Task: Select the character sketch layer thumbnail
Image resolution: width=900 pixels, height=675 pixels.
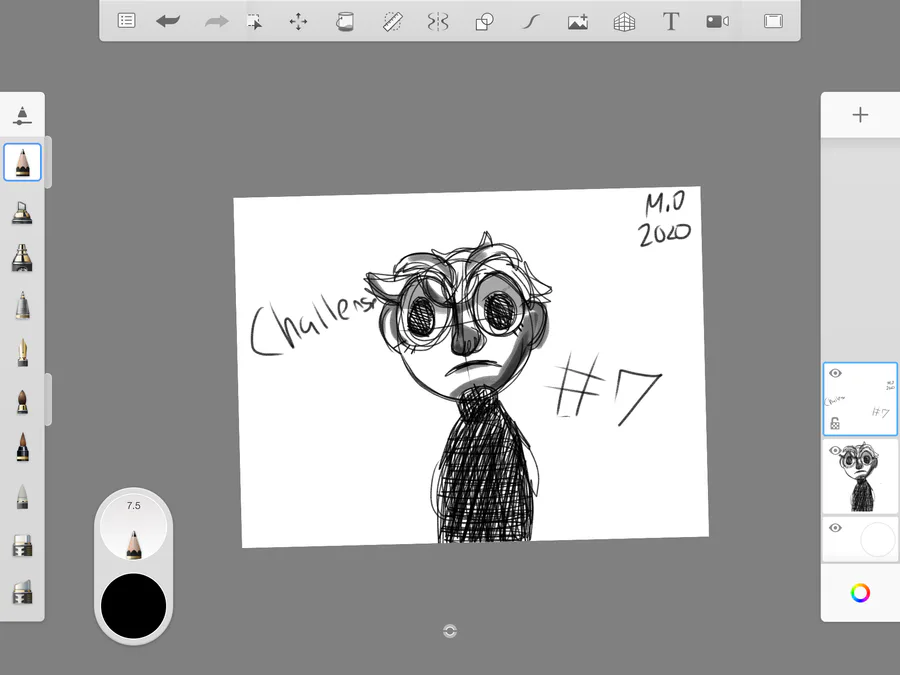Action: pyautogui.click(x=860, y=476)
